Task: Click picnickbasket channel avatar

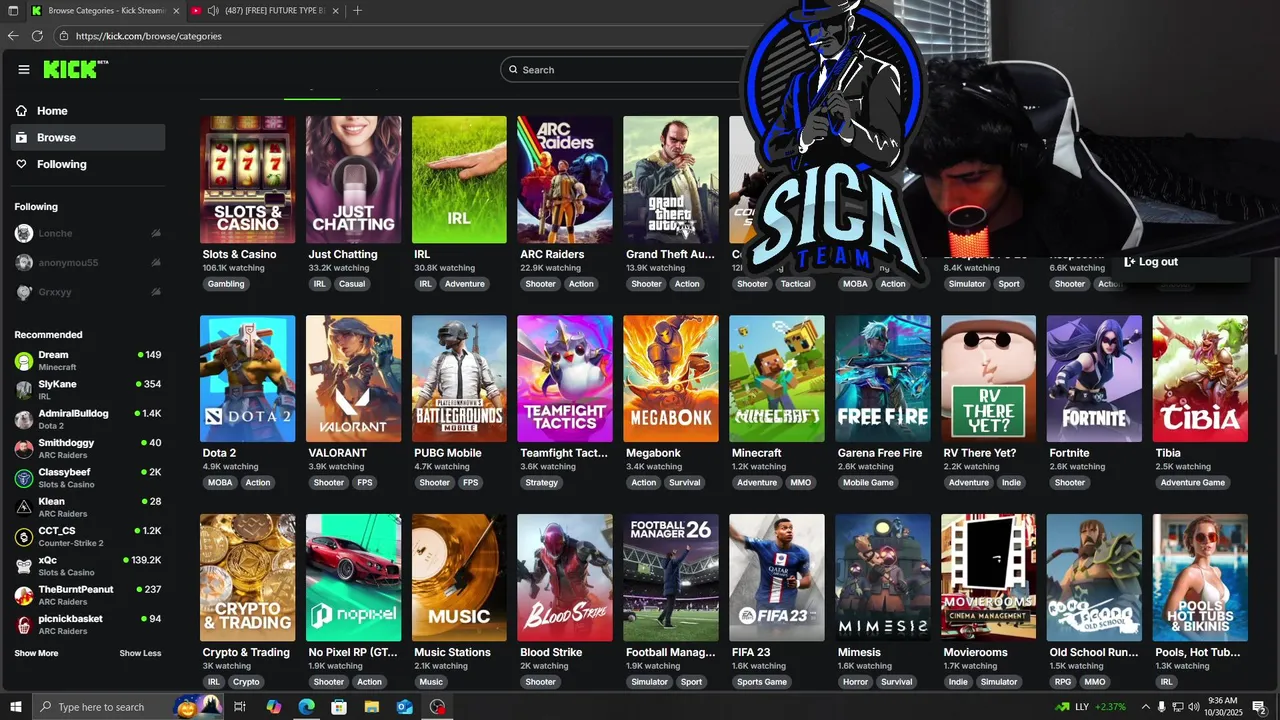Action: tap(24, 625)
